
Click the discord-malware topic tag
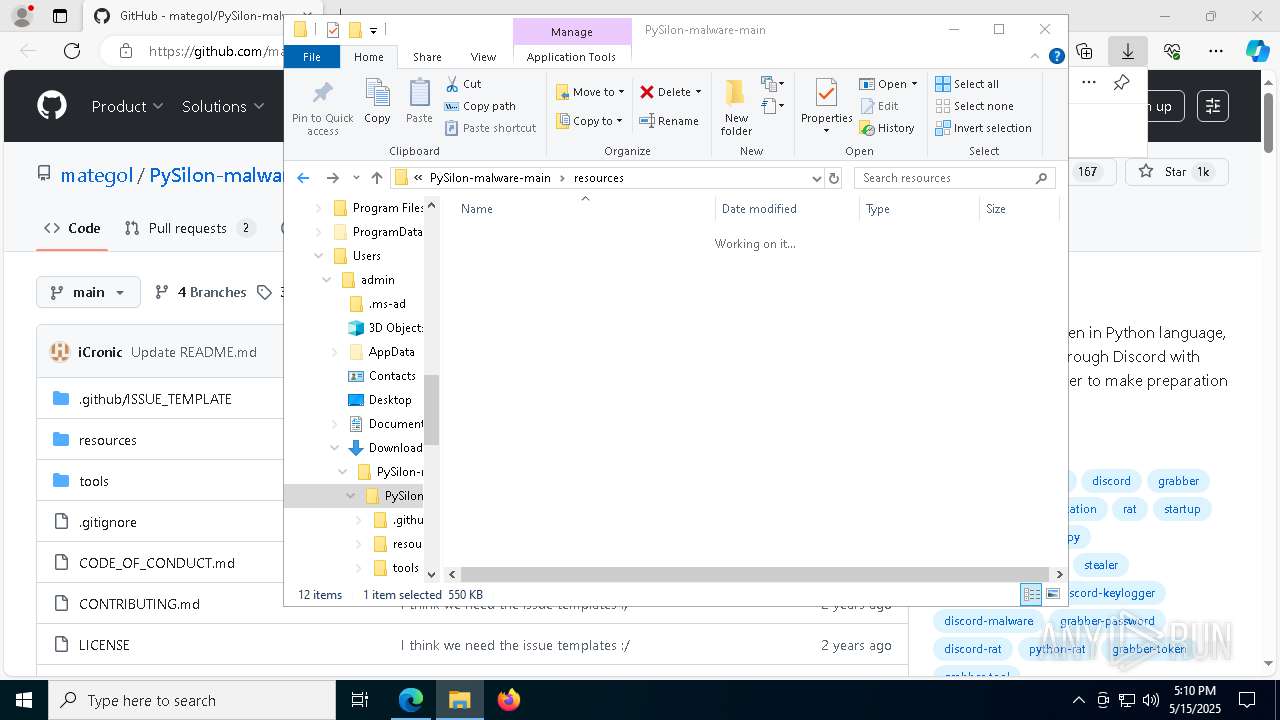click(x=989, y=621)
